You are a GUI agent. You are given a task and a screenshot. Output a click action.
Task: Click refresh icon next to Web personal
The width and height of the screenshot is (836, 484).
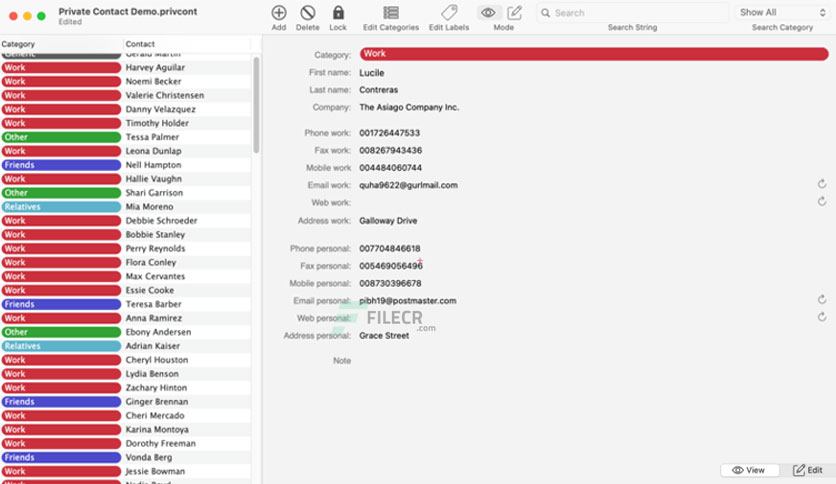(x=822, y=317)
